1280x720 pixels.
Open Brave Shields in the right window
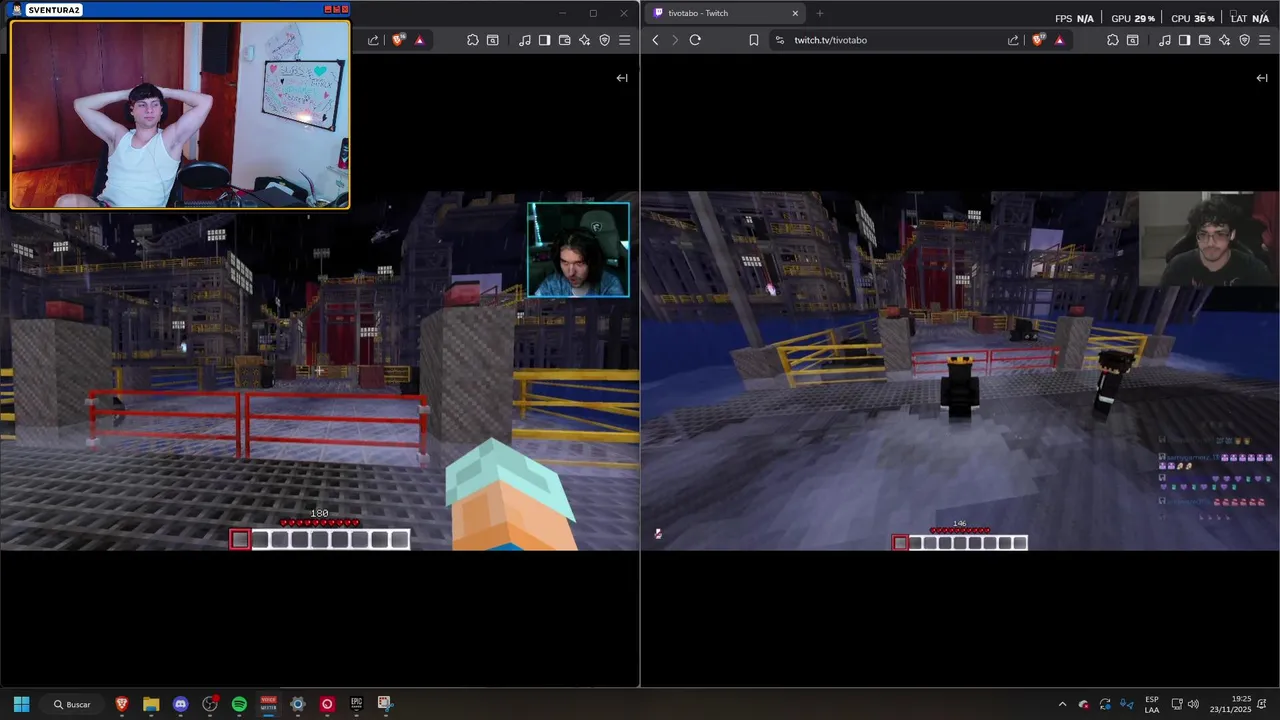point(1038,40)
